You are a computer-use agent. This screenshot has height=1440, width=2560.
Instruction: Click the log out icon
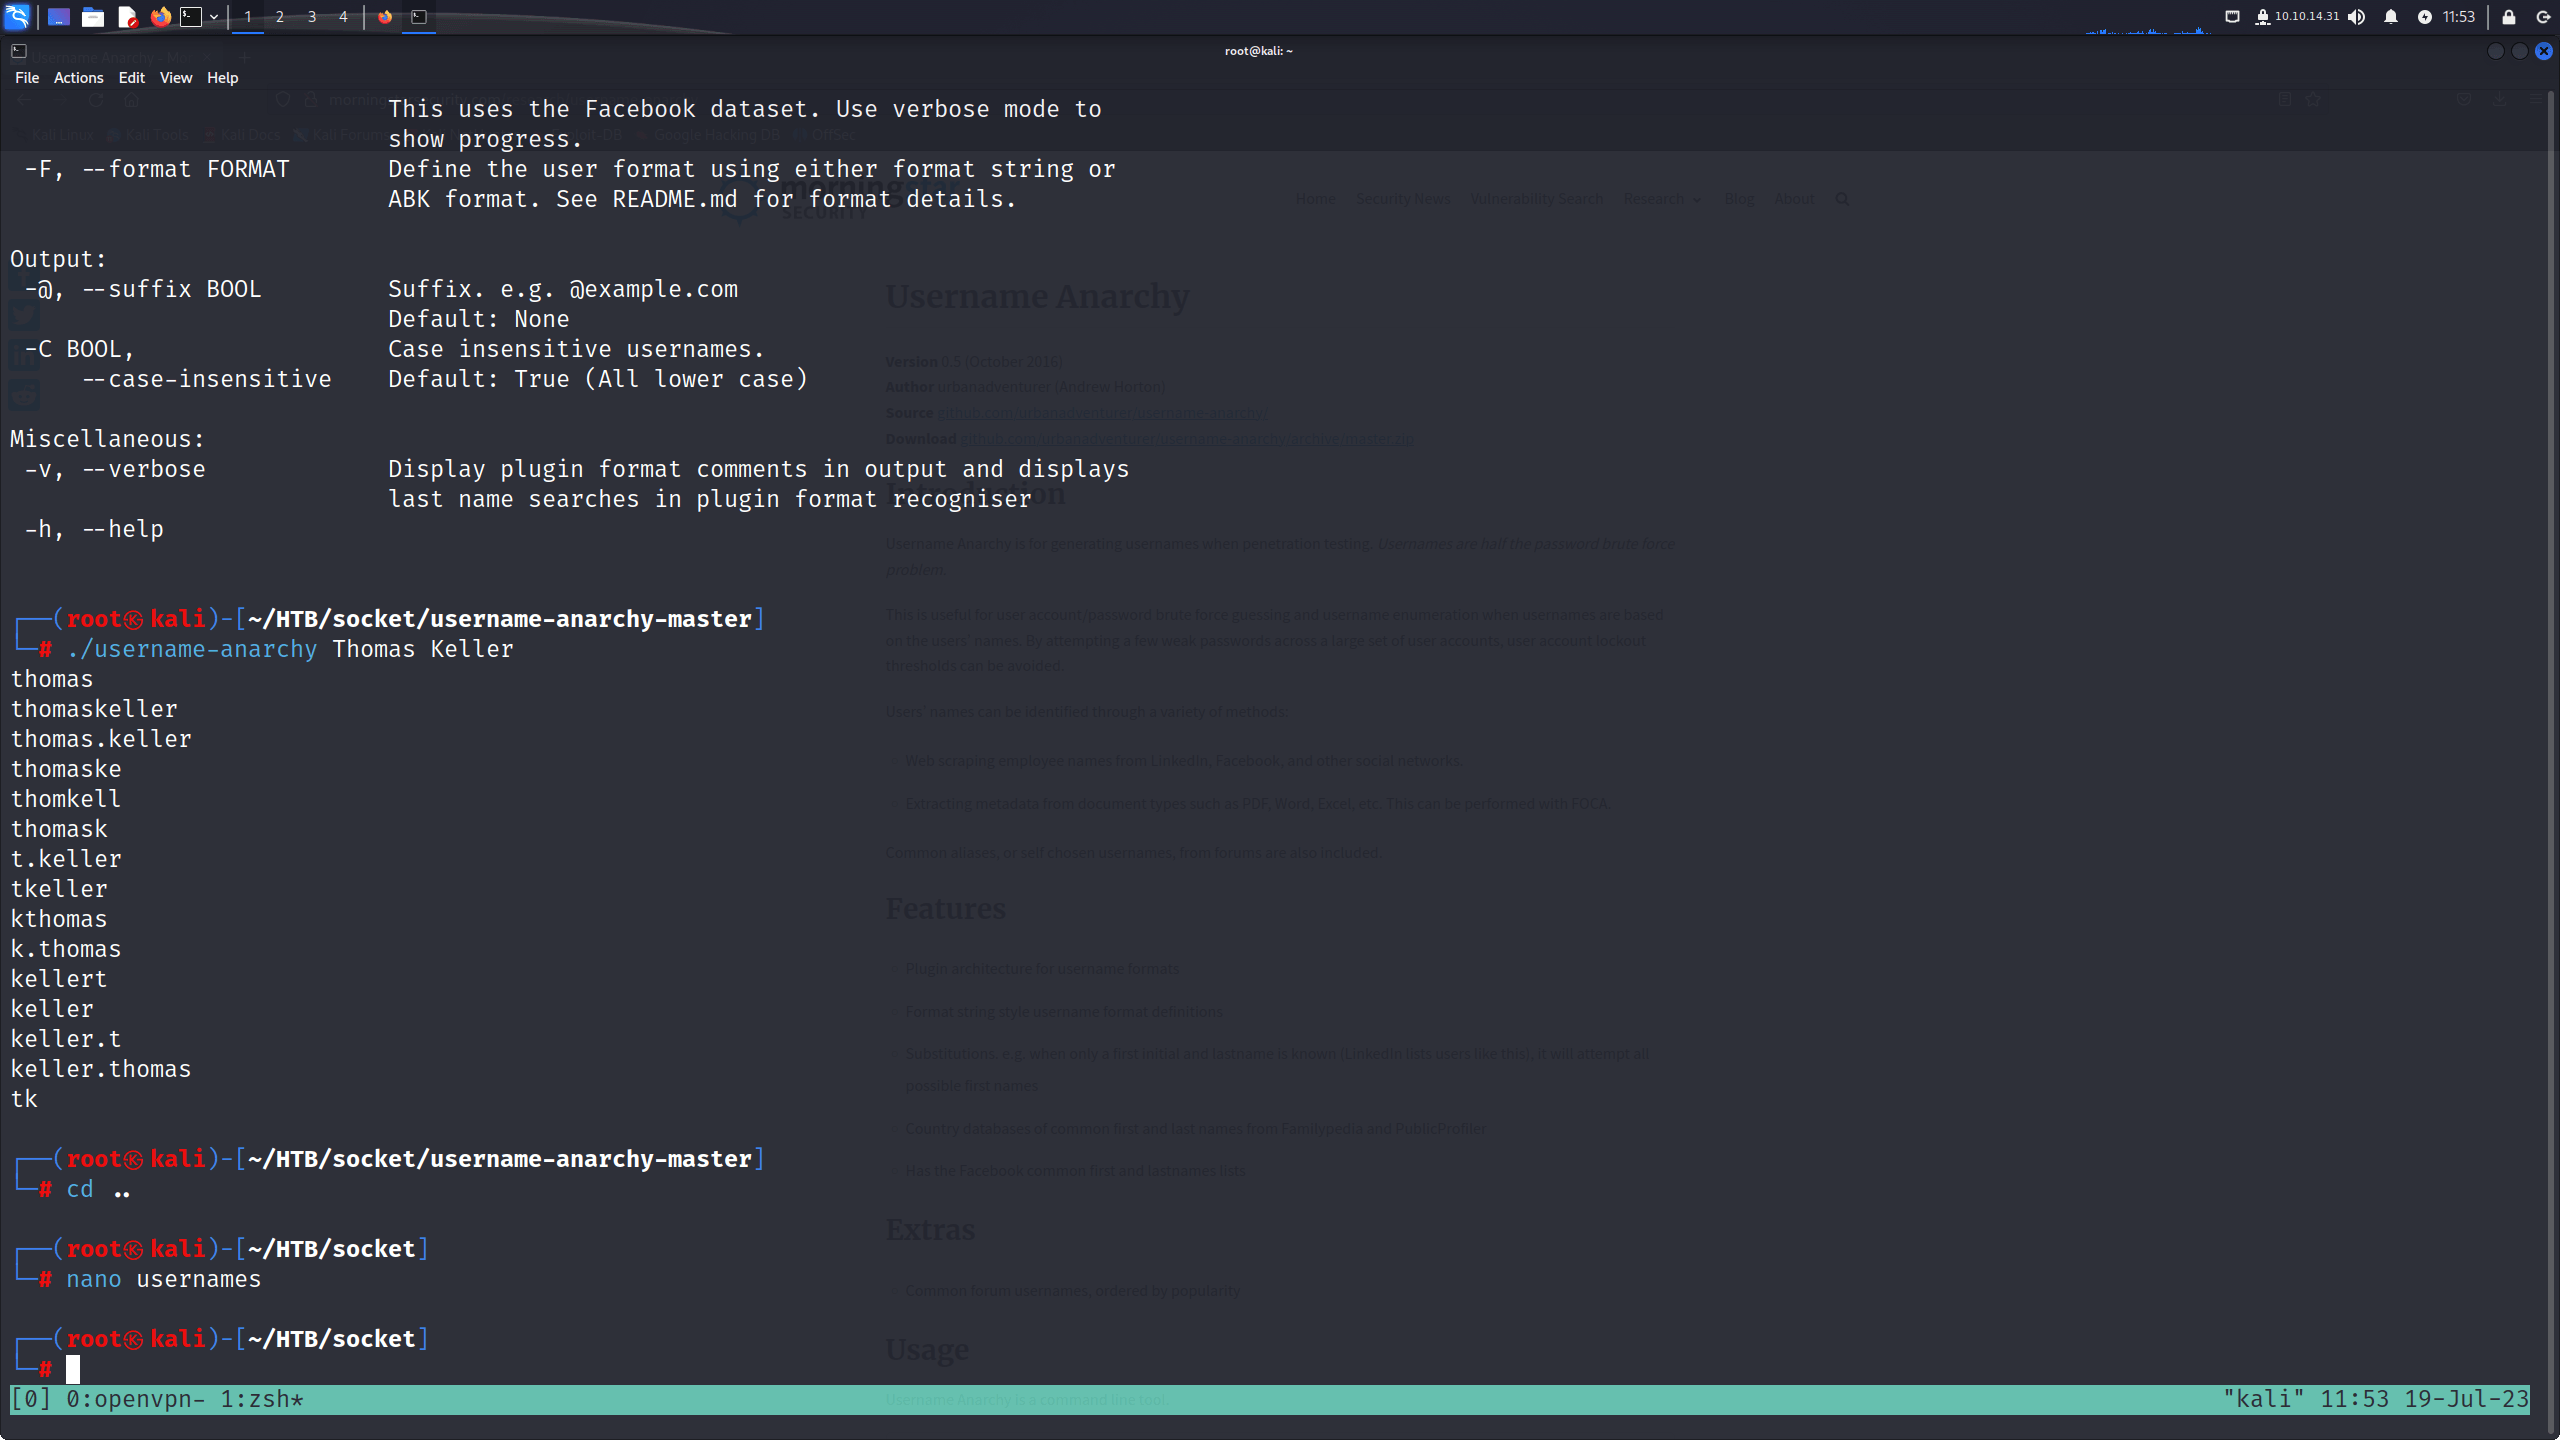tap(2543, 17)
